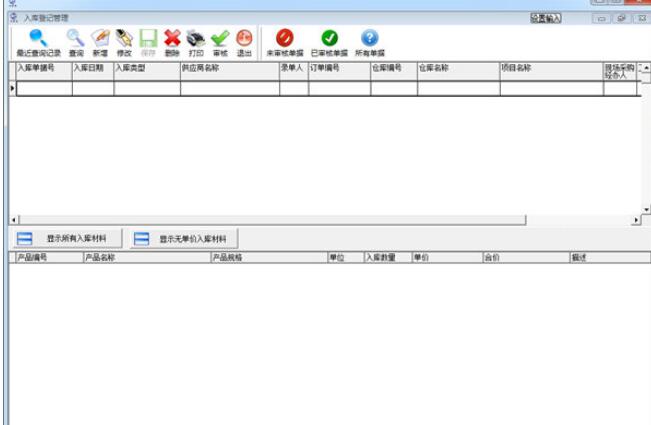Click the 产品名称 column header

click(x=147, y=257)
